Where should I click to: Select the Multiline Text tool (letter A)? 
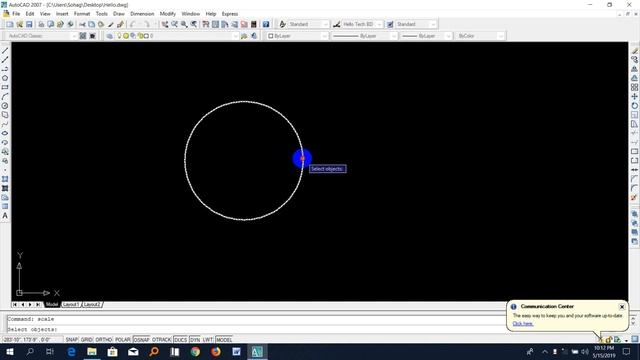click(x=5, y=216)
